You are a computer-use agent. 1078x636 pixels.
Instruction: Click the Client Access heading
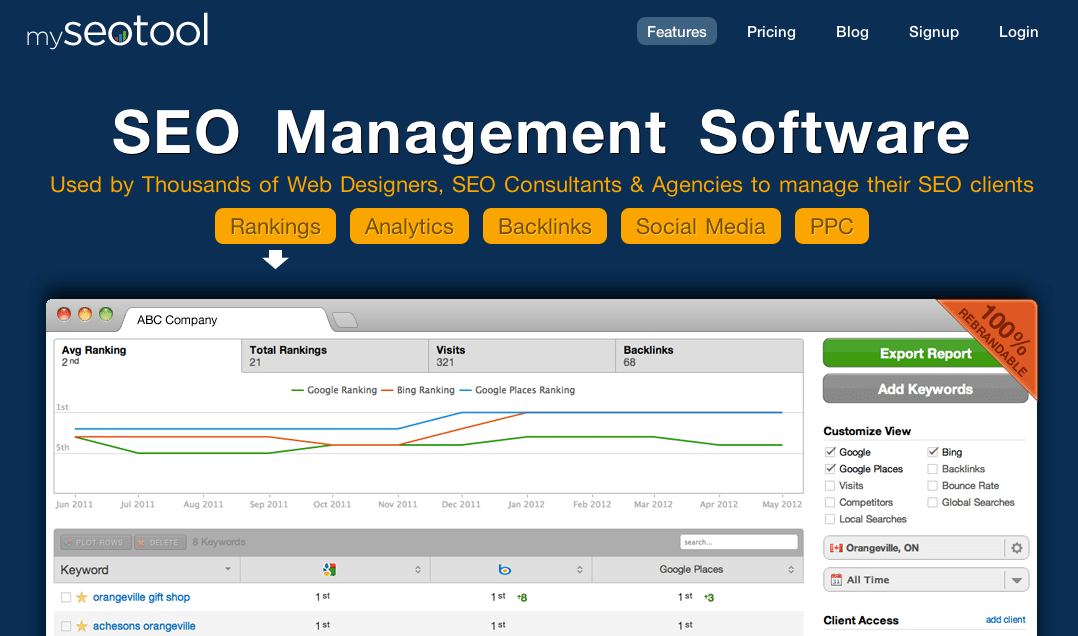(x=861, y=620)
